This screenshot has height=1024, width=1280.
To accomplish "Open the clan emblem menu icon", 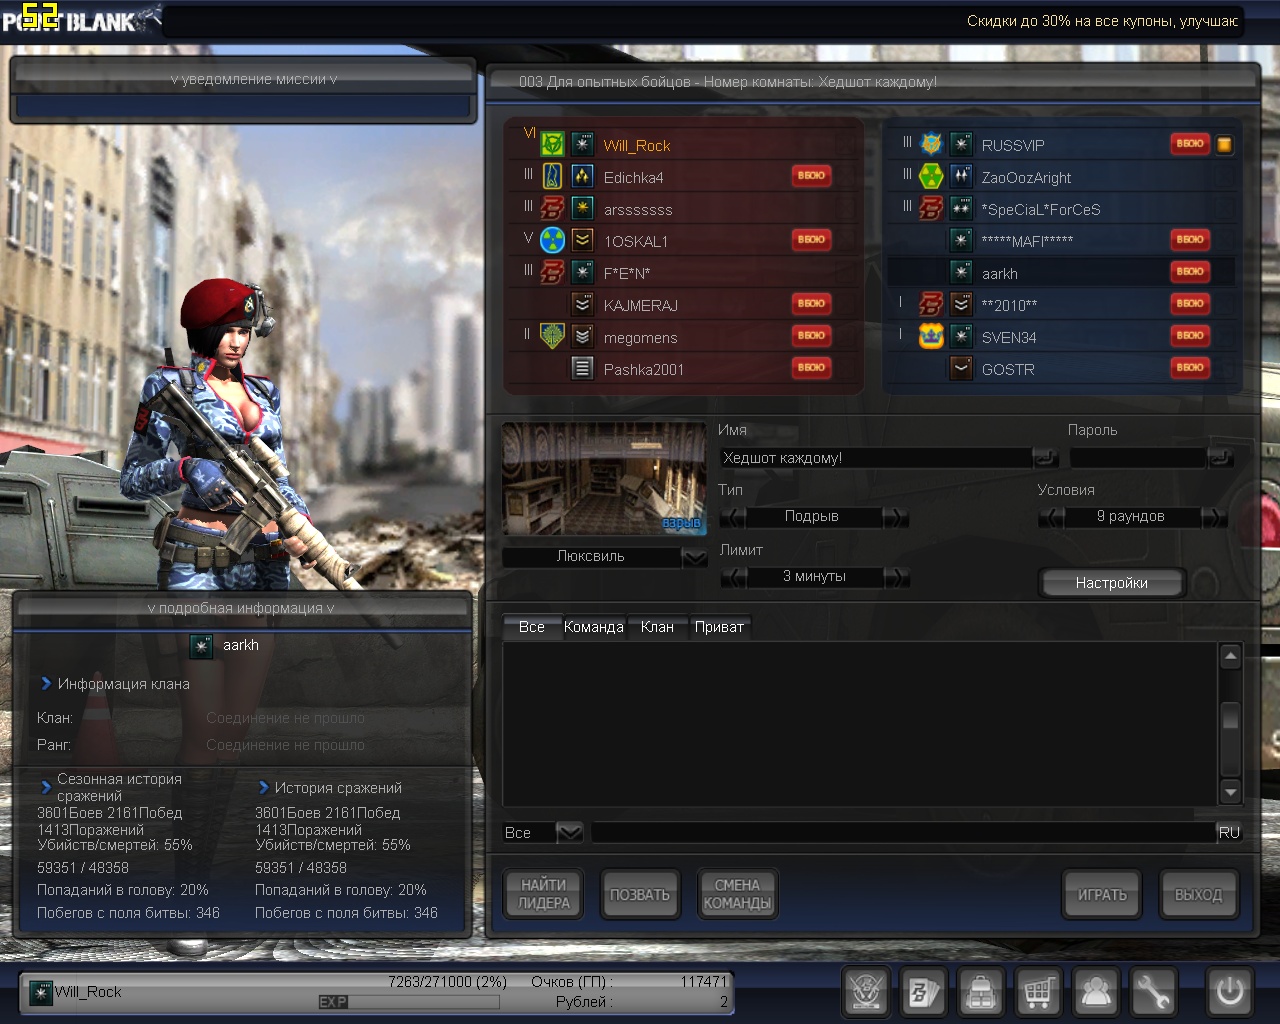I will 866,992.
